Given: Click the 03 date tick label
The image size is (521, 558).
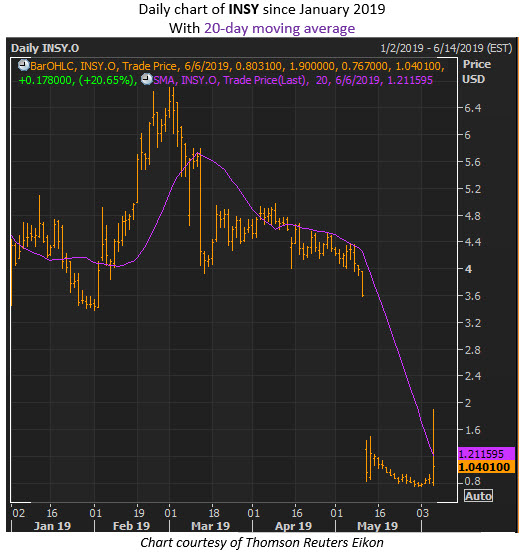Looking at the screenshot, I should (x=422, y=513).
